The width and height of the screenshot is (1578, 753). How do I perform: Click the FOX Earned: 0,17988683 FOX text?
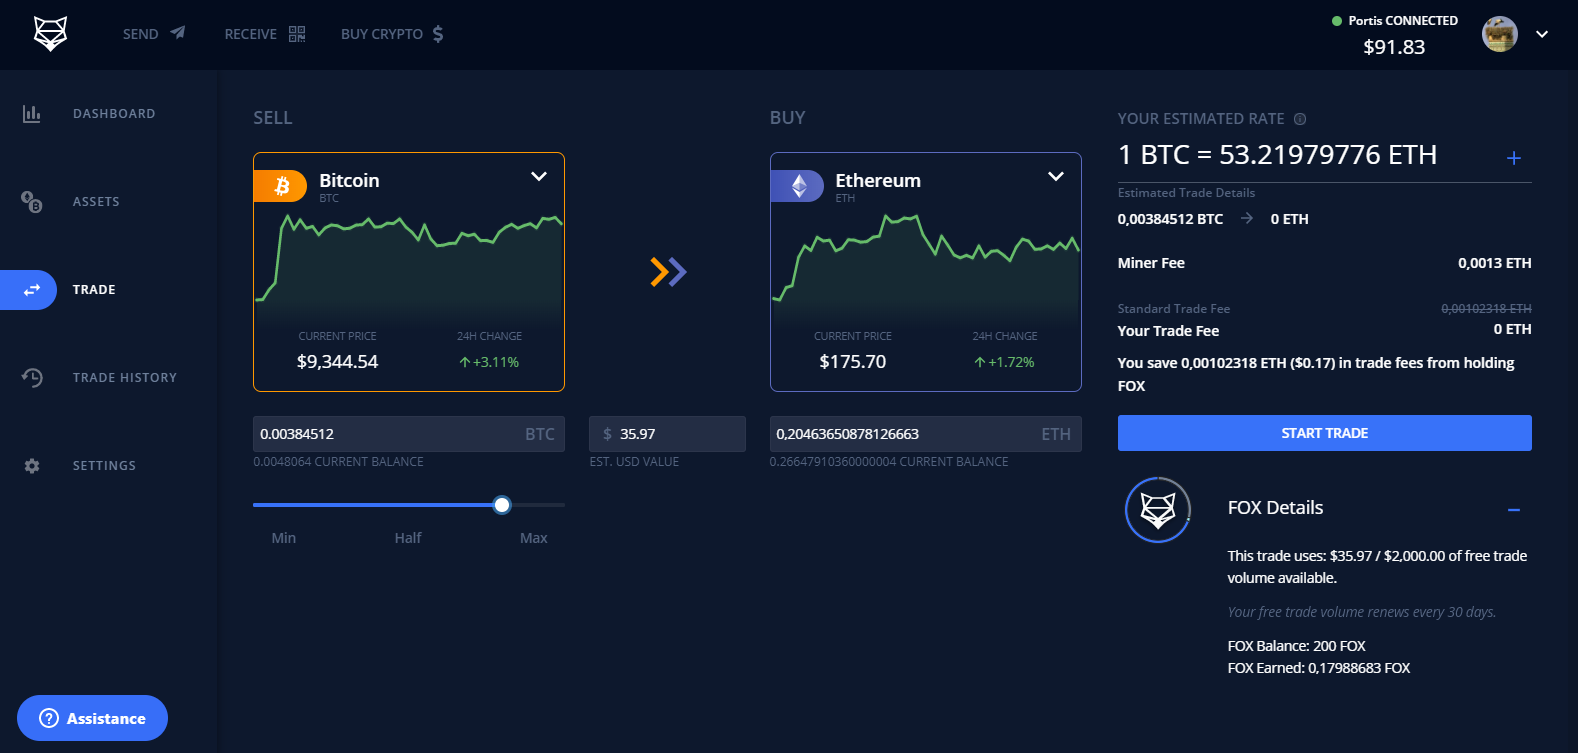point(1319,668)
